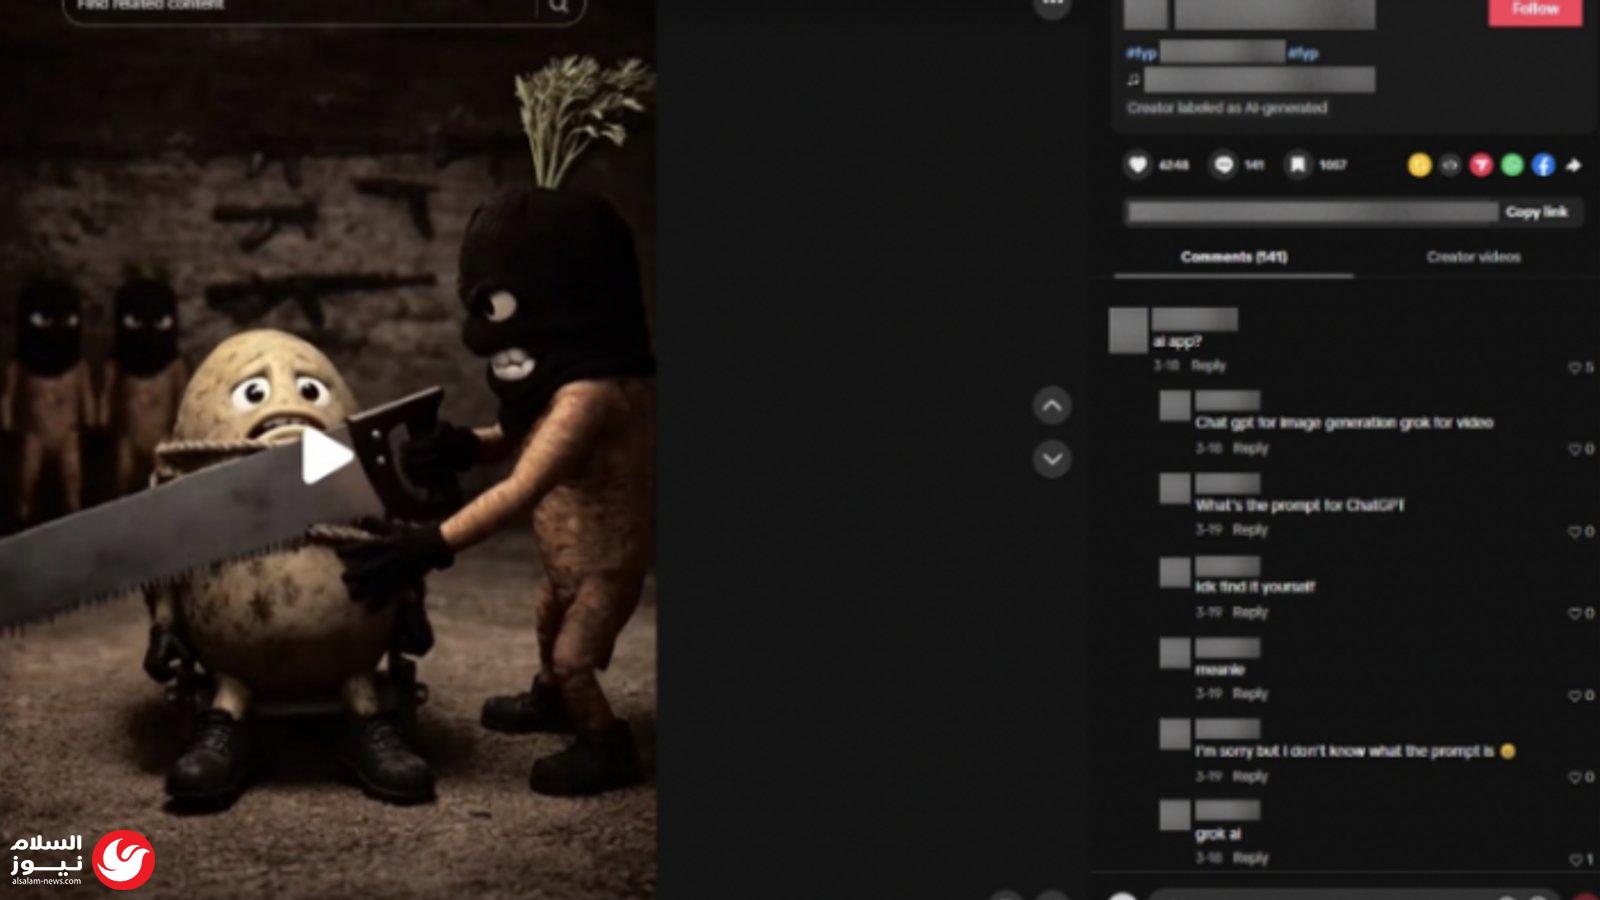
Task: Reply to the "idk find it yourself" comment
Action: (1250, 612)
